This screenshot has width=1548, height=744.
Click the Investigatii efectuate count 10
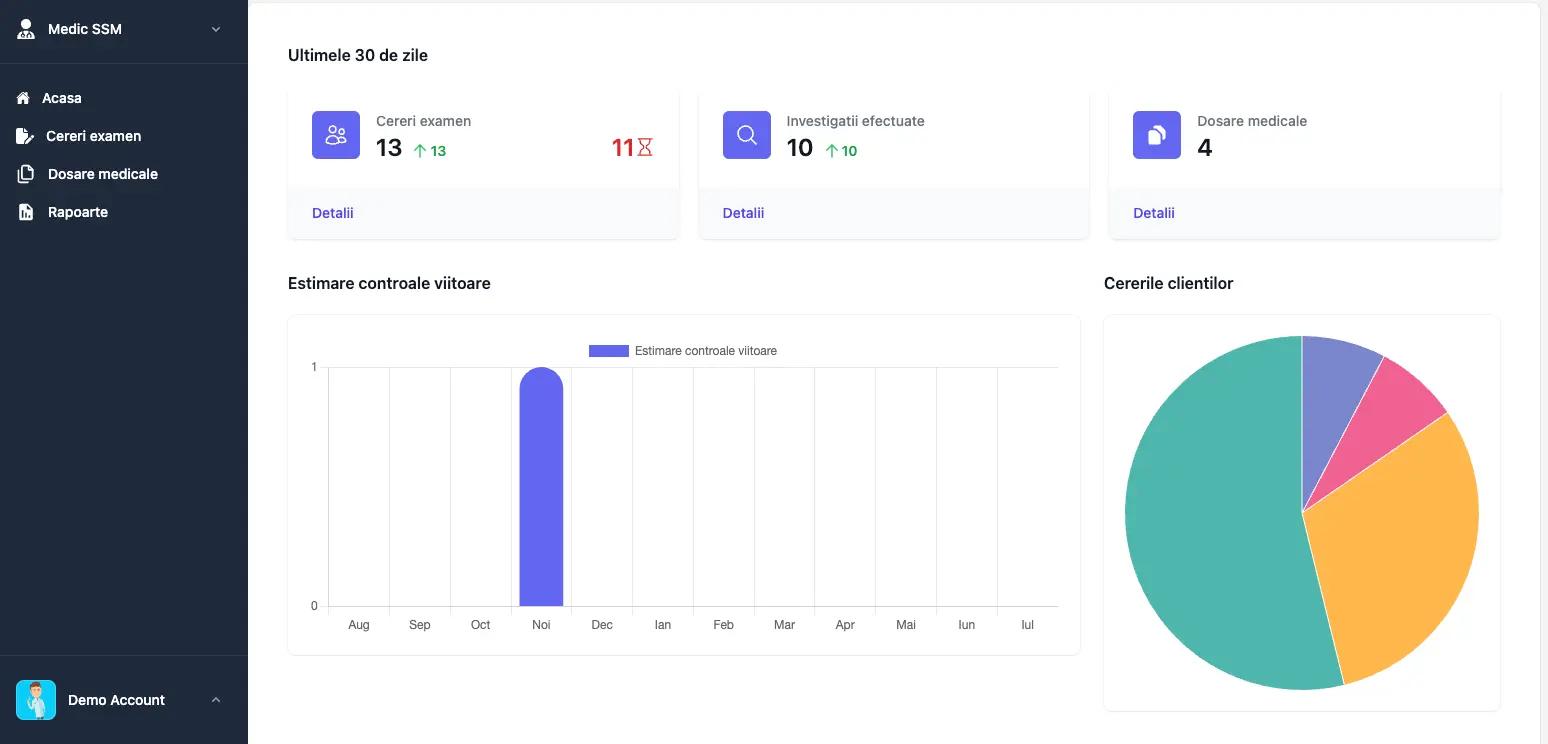[x=800, y=148]
